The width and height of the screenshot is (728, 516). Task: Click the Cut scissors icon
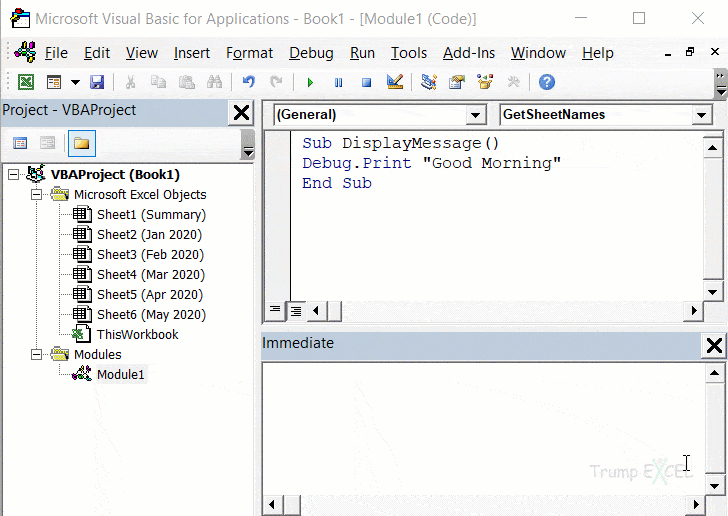coord(130,83)
